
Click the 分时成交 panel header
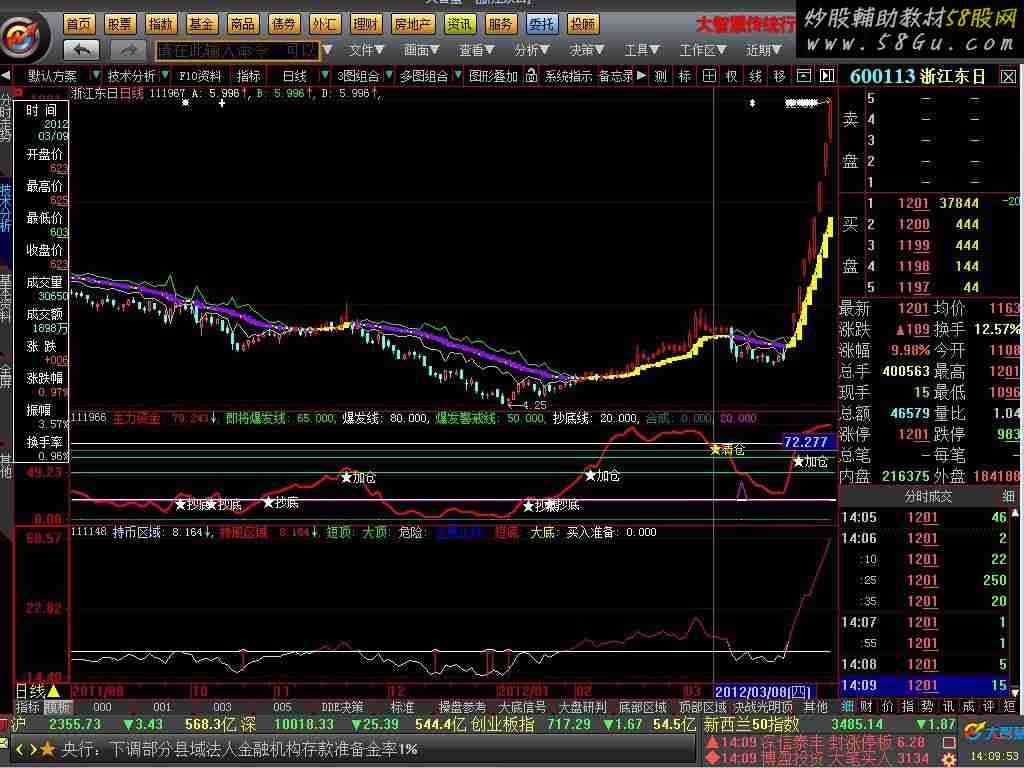click(928, 497)
